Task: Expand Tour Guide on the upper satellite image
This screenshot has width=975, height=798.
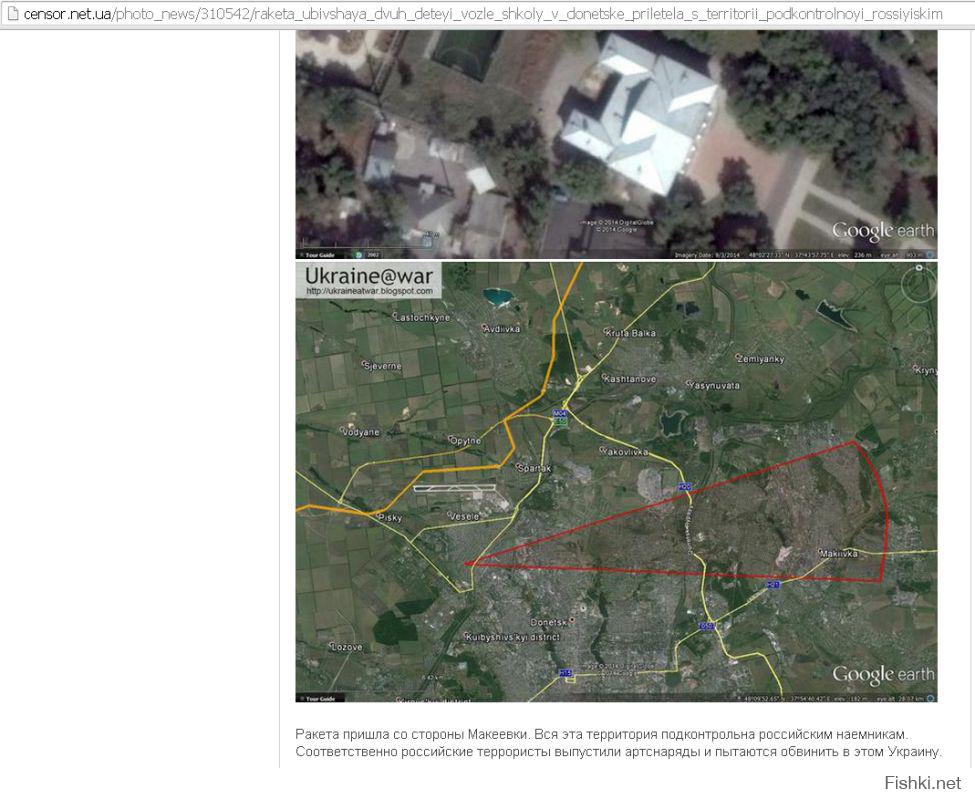Action: coord(320,254)
